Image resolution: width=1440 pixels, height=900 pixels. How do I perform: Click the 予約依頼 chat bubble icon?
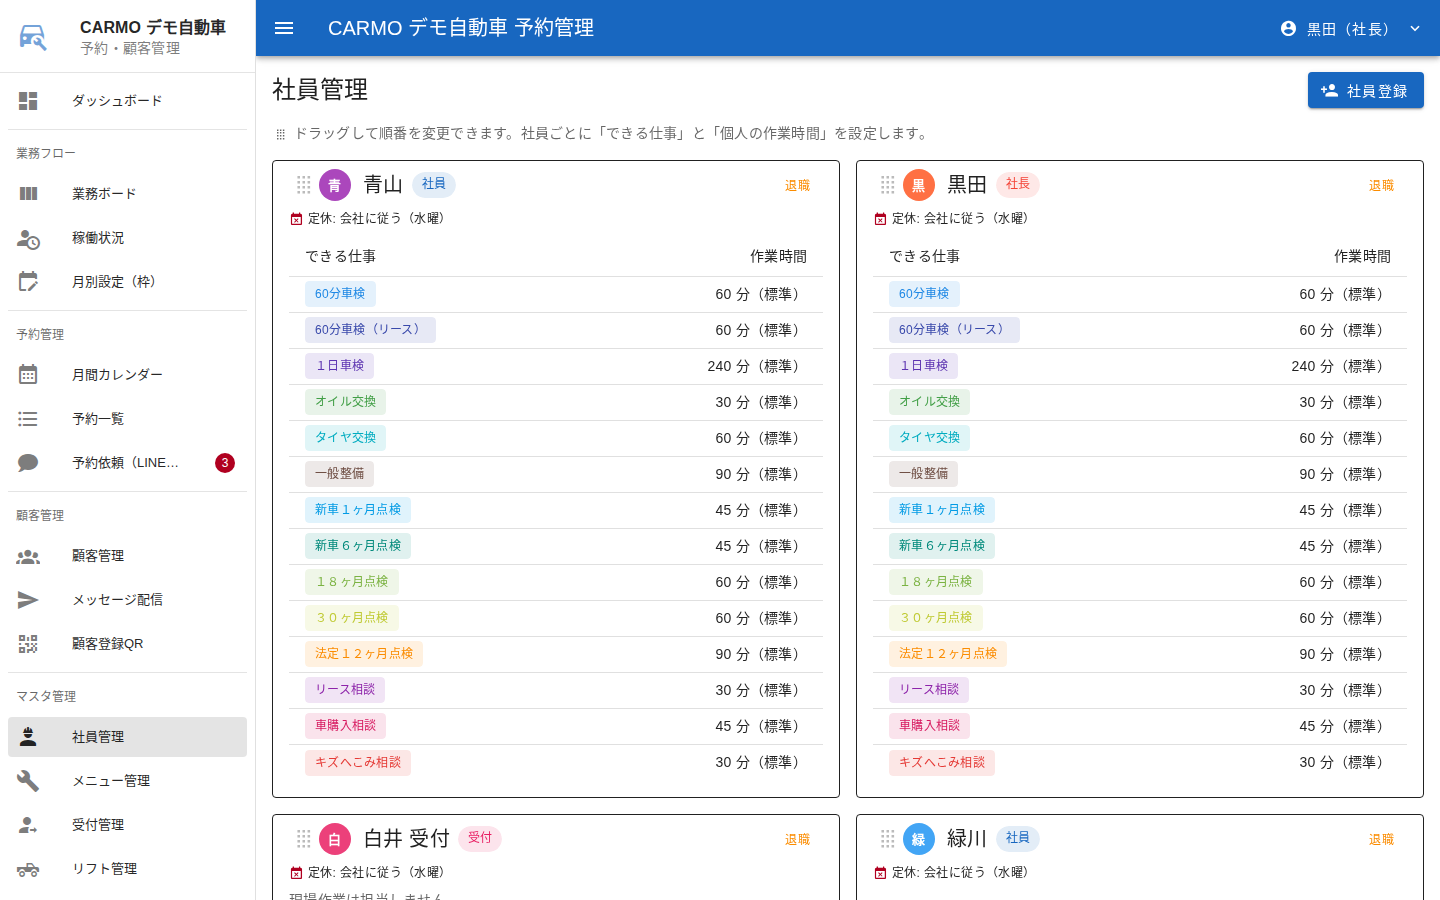[x=28, y=463]
